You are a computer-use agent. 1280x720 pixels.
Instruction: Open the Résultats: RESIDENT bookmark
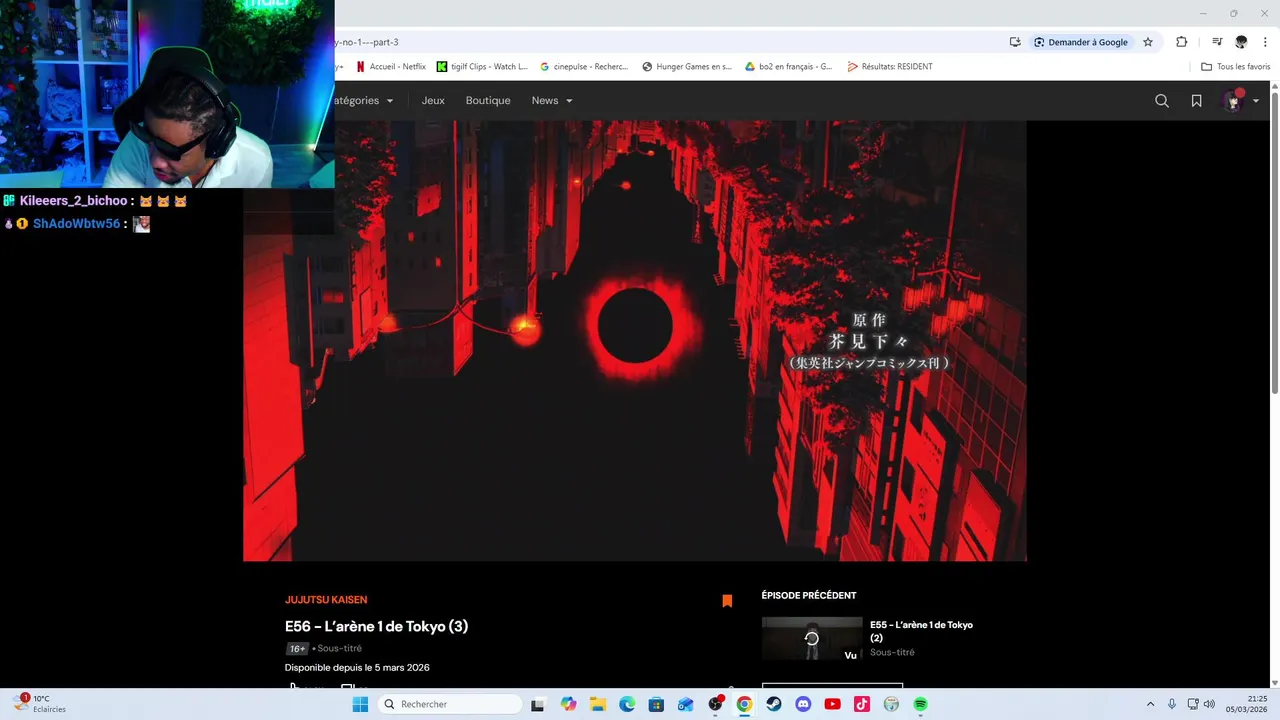click(x=890, y=67)
